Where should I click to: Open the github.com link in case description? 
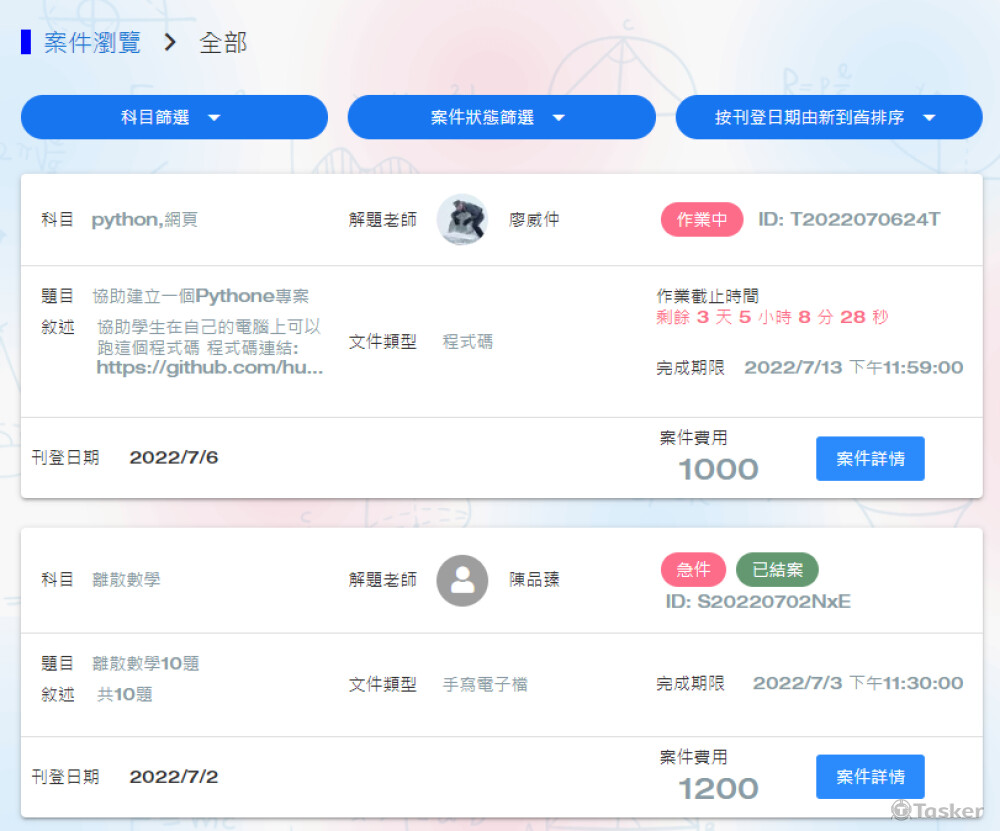coord(209,367)
